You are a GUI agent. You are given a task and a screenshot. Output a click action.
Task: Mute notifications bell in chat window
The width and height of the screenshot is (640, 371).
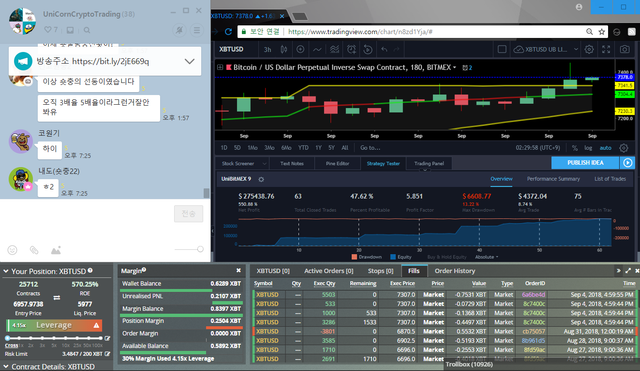(x=179, y=30)
